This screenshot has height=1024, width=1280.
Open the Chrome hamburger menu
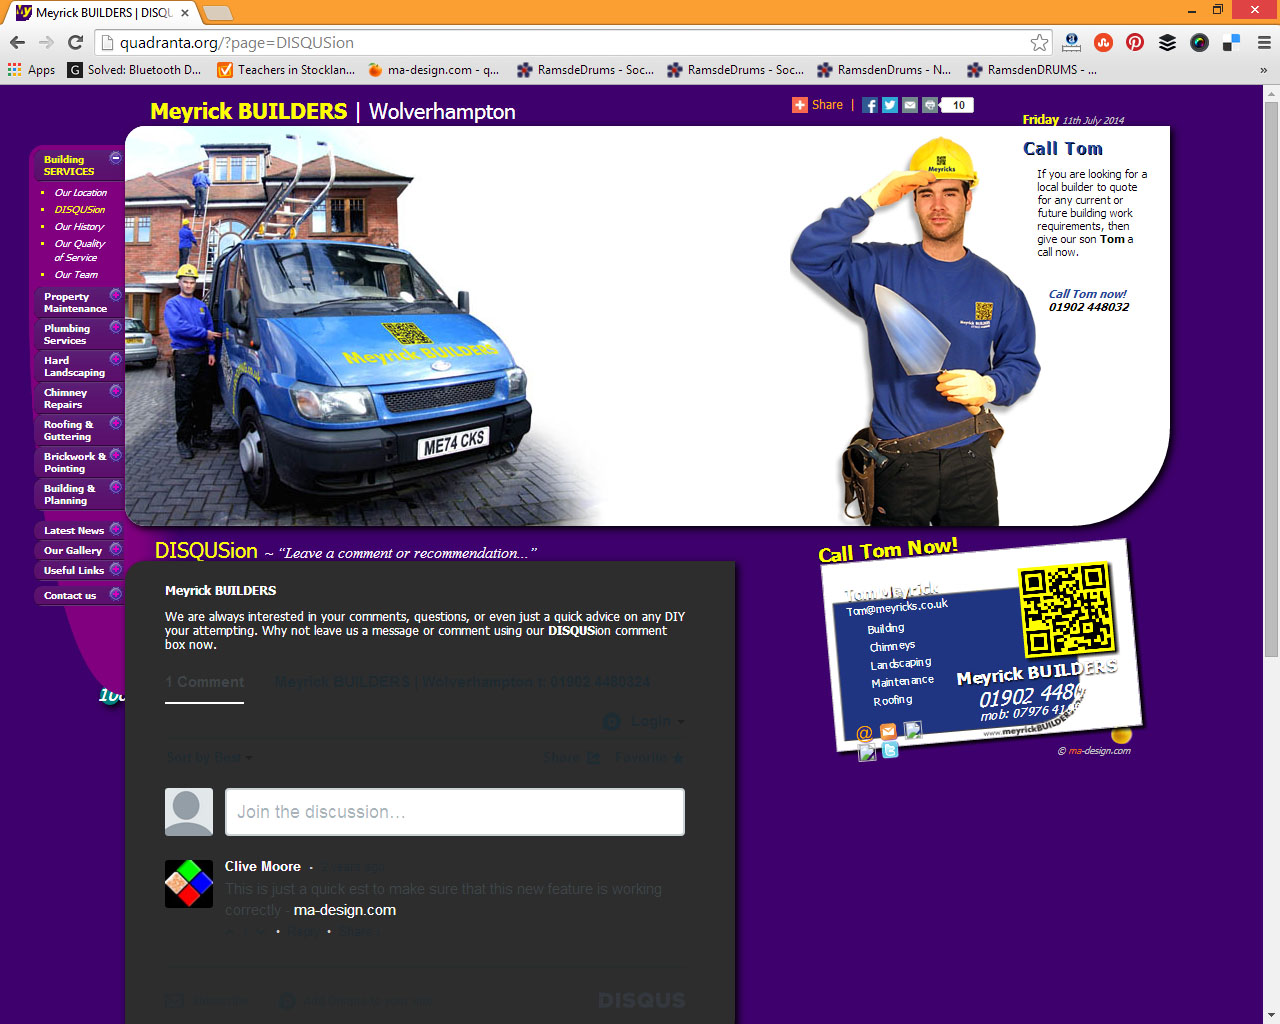click(x=1264, y=43)
